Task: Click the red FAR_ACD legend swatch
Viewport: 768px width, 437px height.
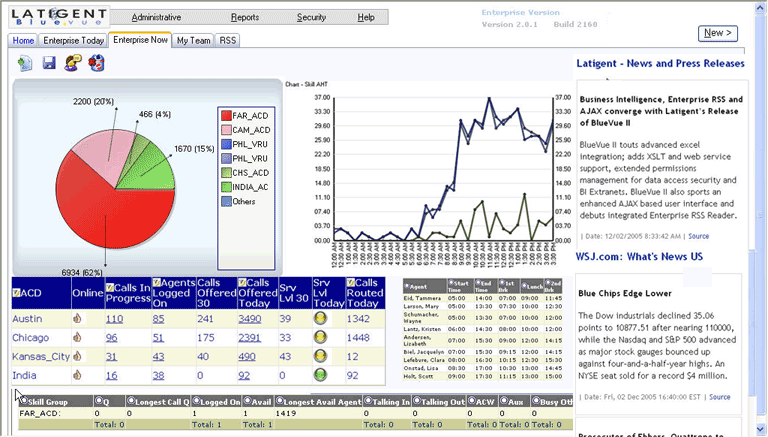Action: click(x=227, y=117)
